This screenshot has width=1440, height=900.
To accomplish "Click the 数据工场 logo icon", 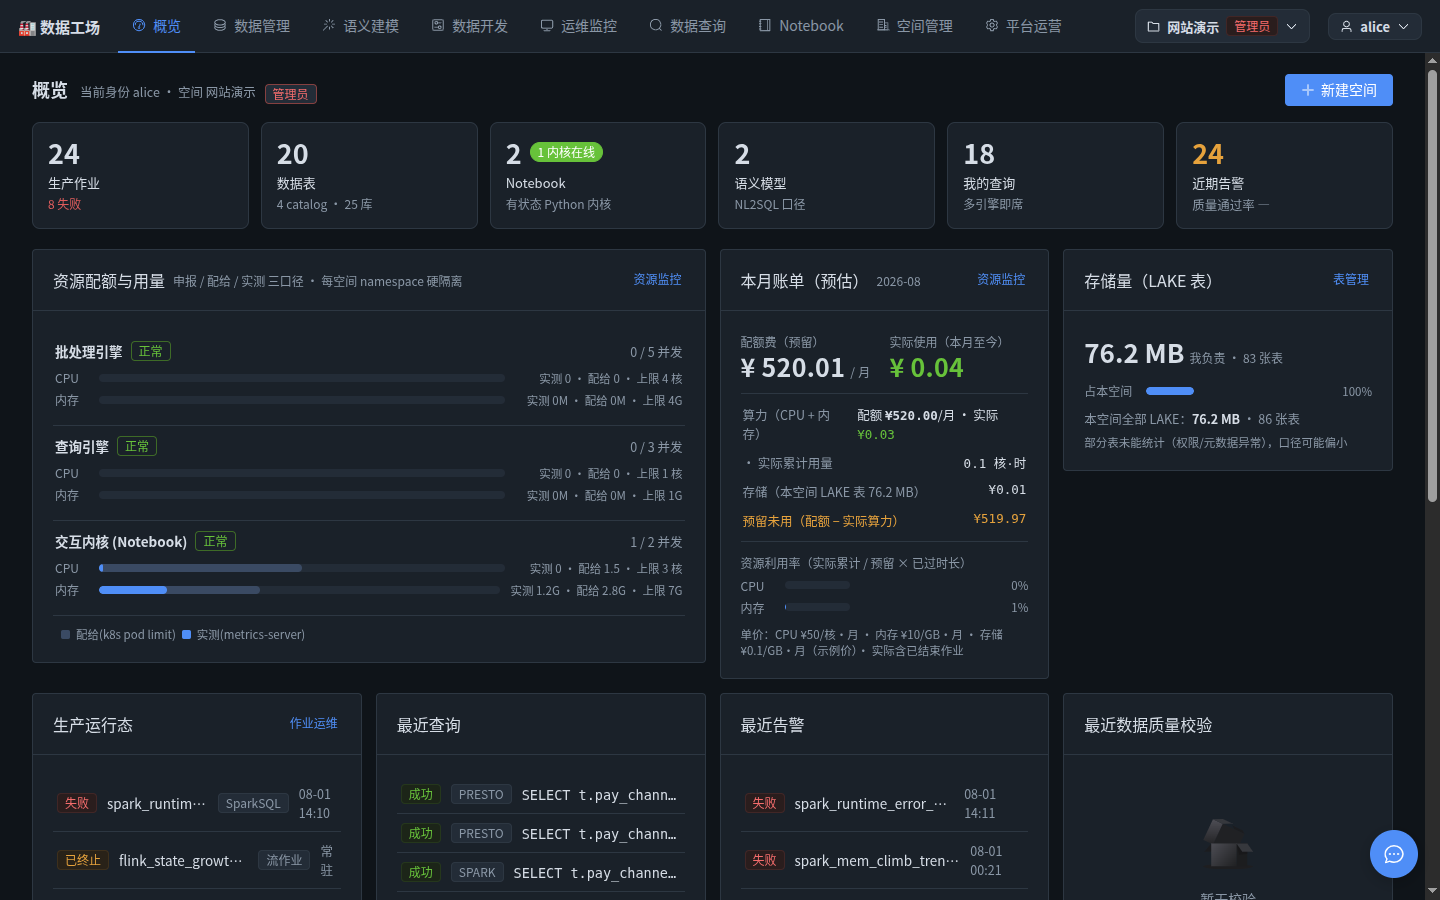I will point(27,28).
